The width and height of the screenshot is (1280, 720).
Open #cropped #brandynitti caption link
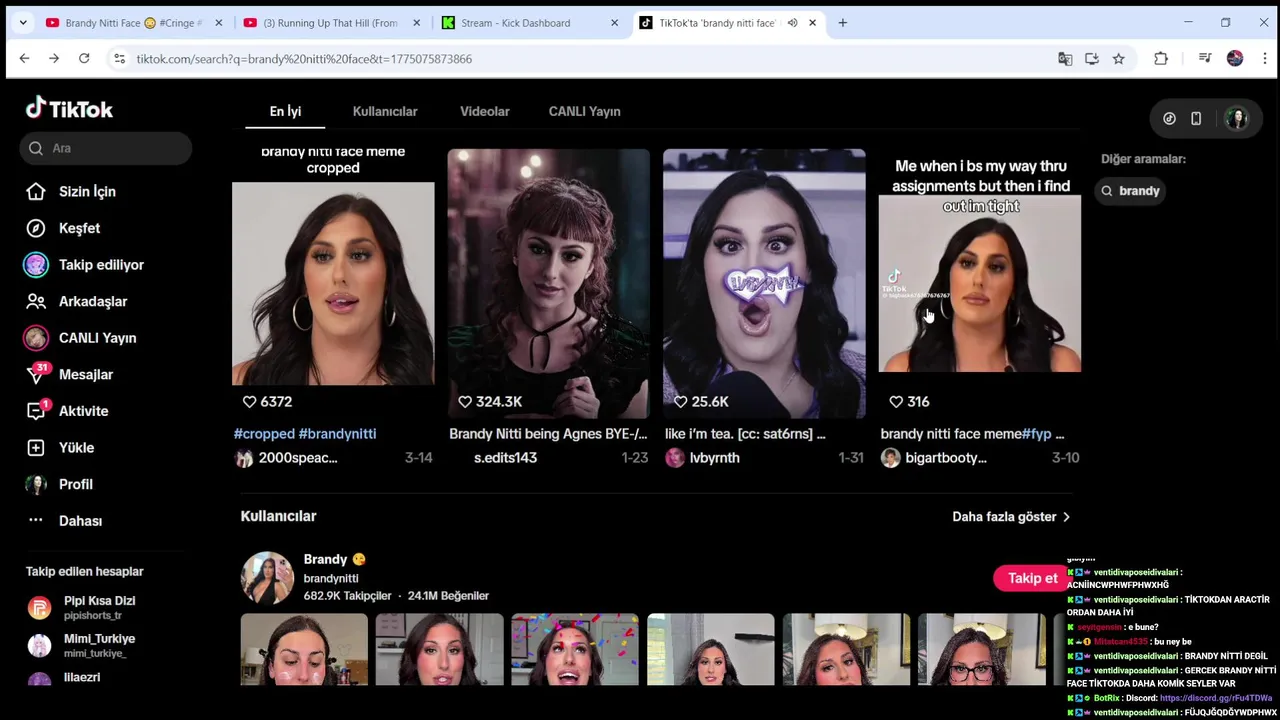(305, 434)
